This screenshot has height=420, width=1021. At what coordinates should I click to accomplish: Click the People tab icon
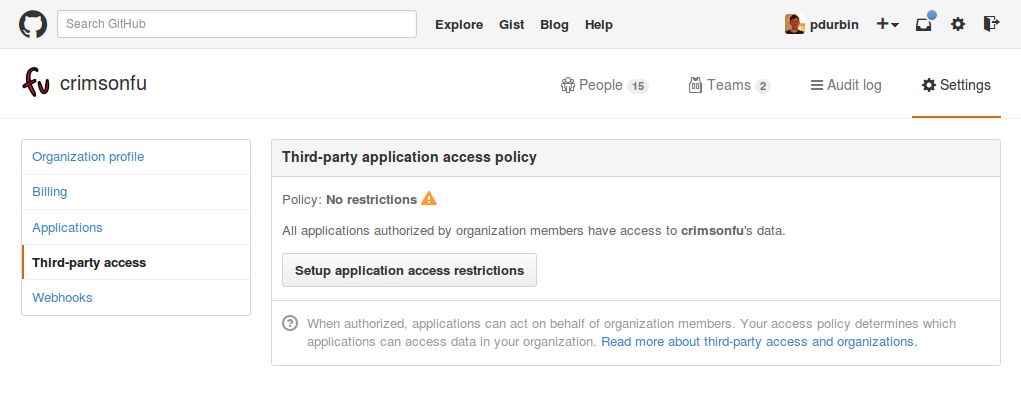click(x=568, y=85)
